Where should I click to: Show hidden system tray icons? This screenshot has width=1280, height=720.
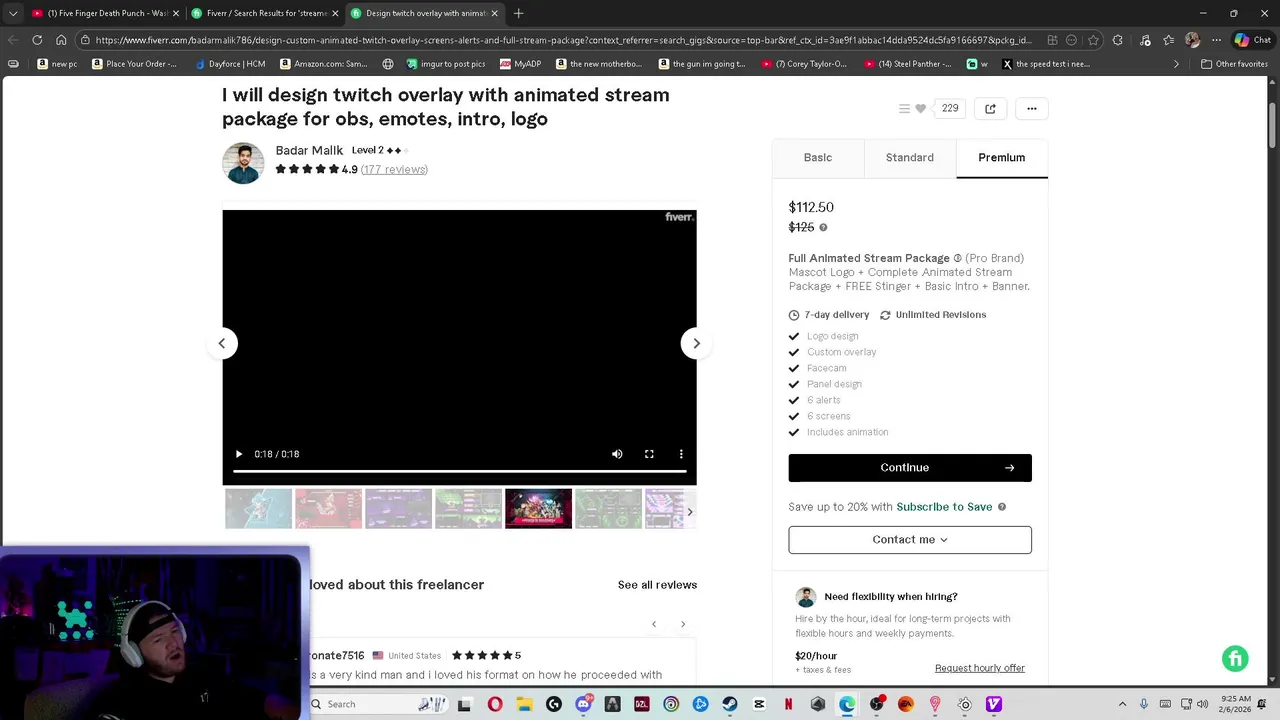pos(1122,704)
